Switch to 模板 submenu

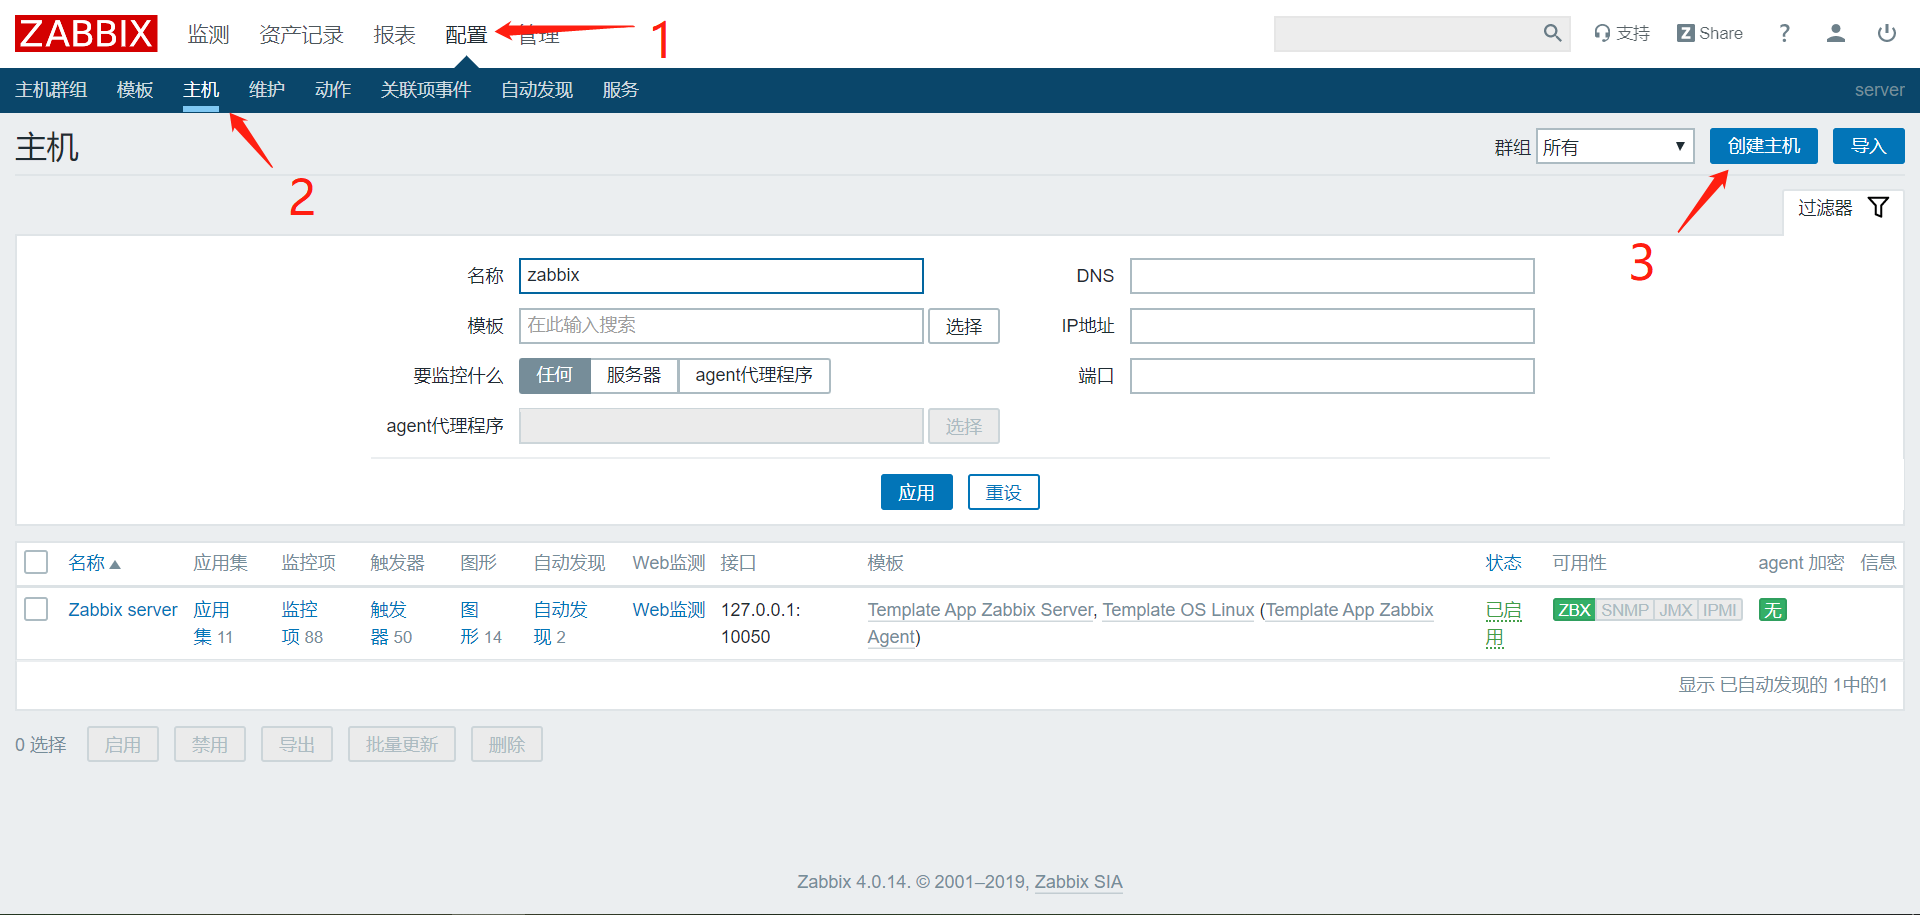(x=135, y=90)
